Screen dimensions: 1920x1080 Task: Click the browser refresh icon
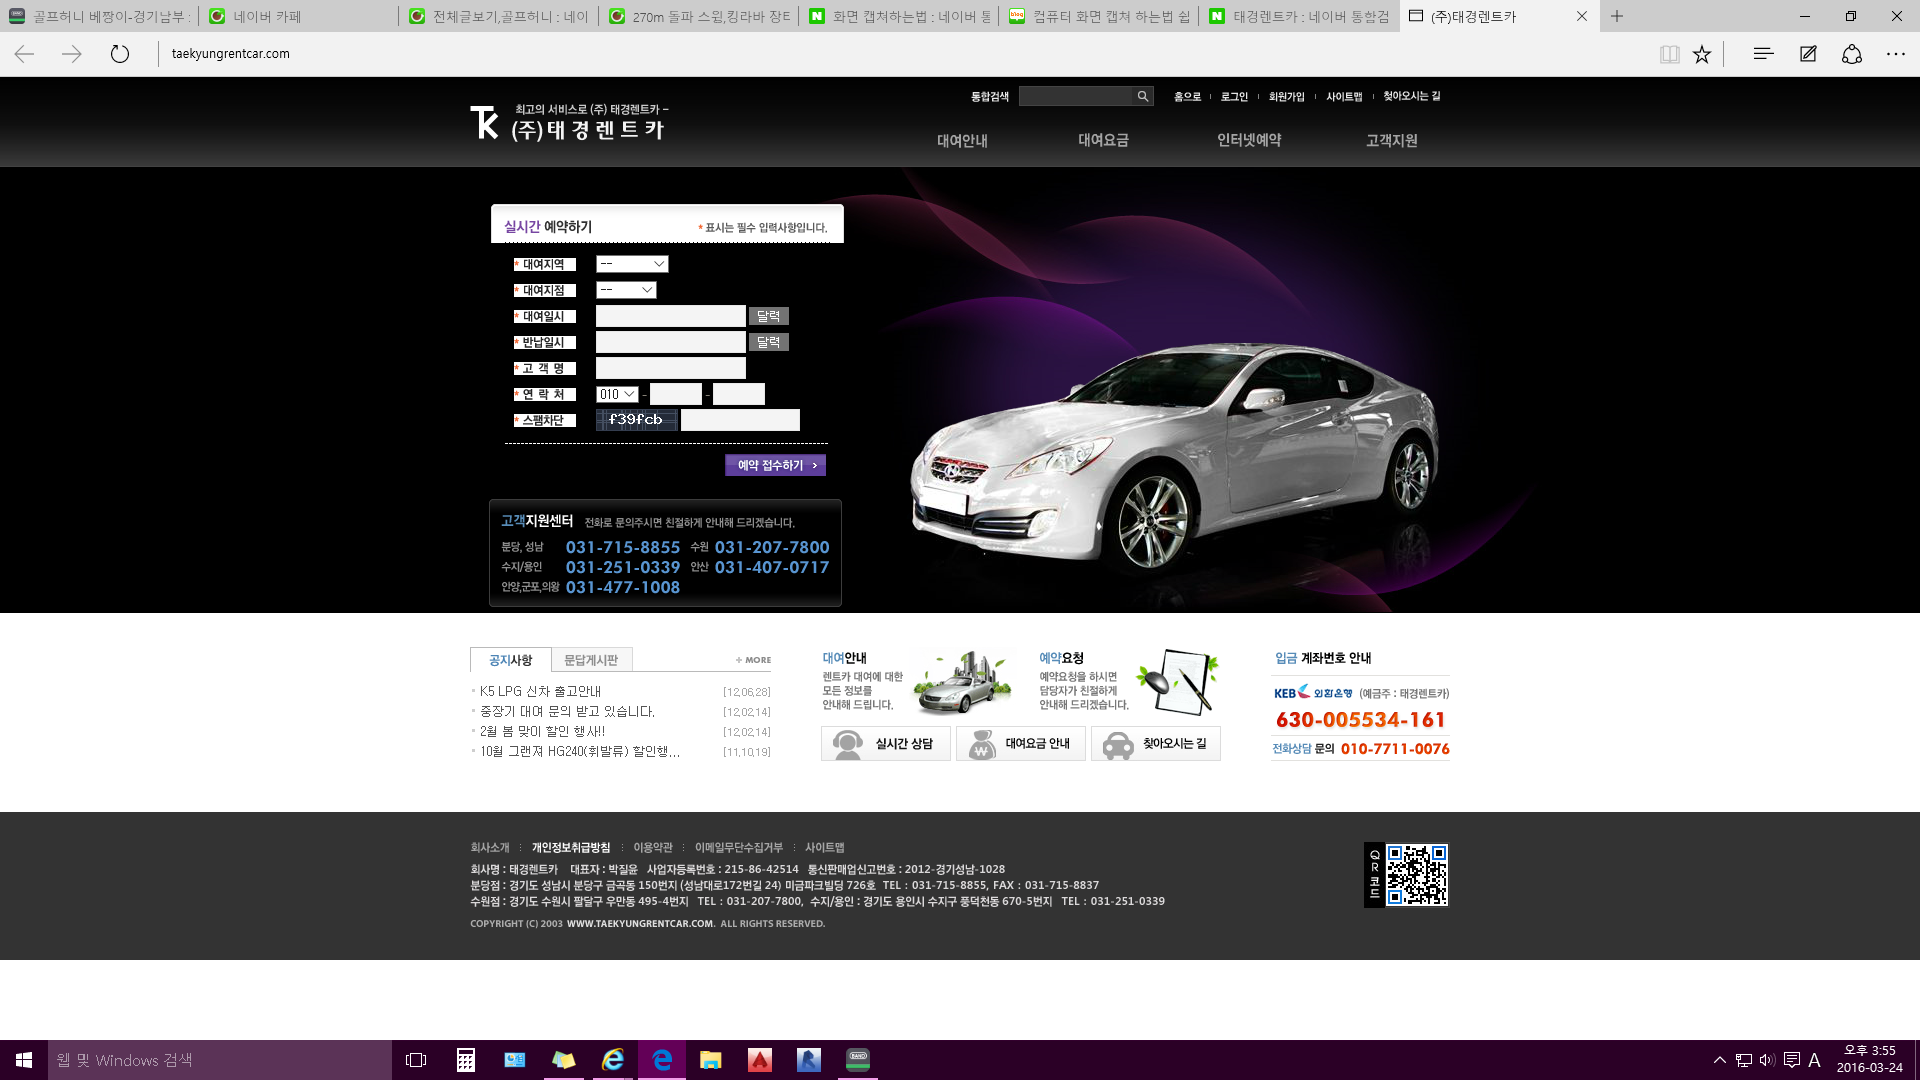point(120,54)
